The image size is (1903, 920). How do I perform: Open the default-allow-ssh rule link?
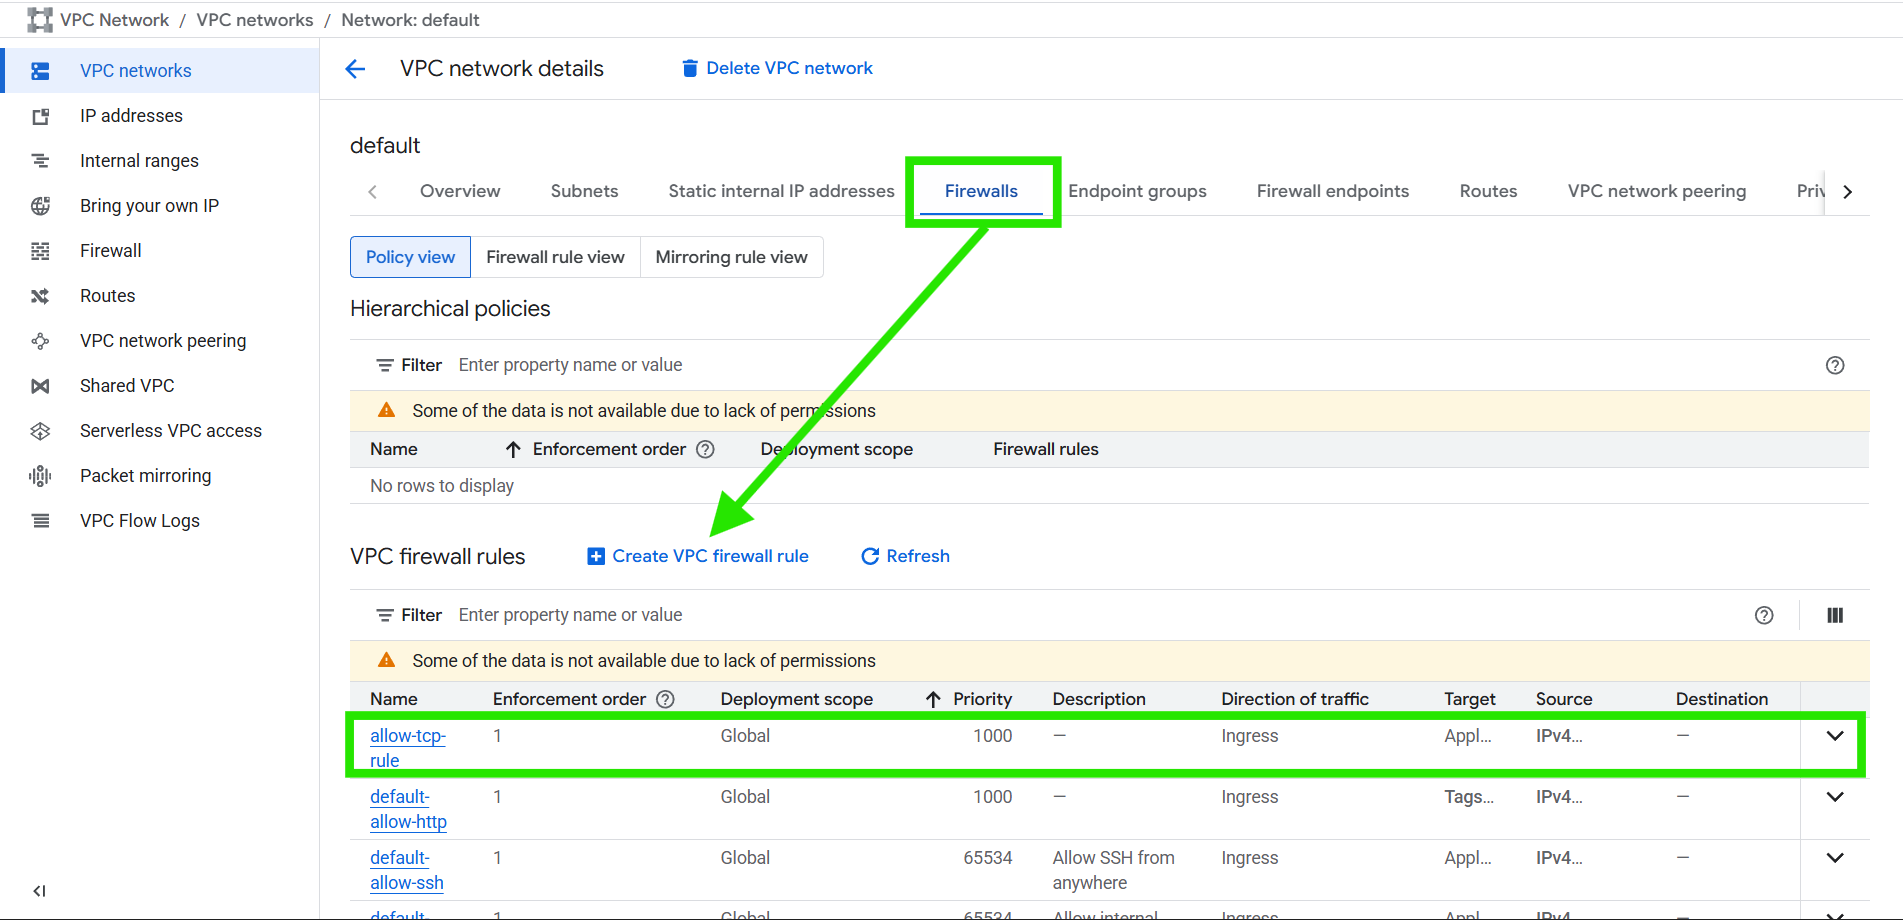click(x=406, y=870)
